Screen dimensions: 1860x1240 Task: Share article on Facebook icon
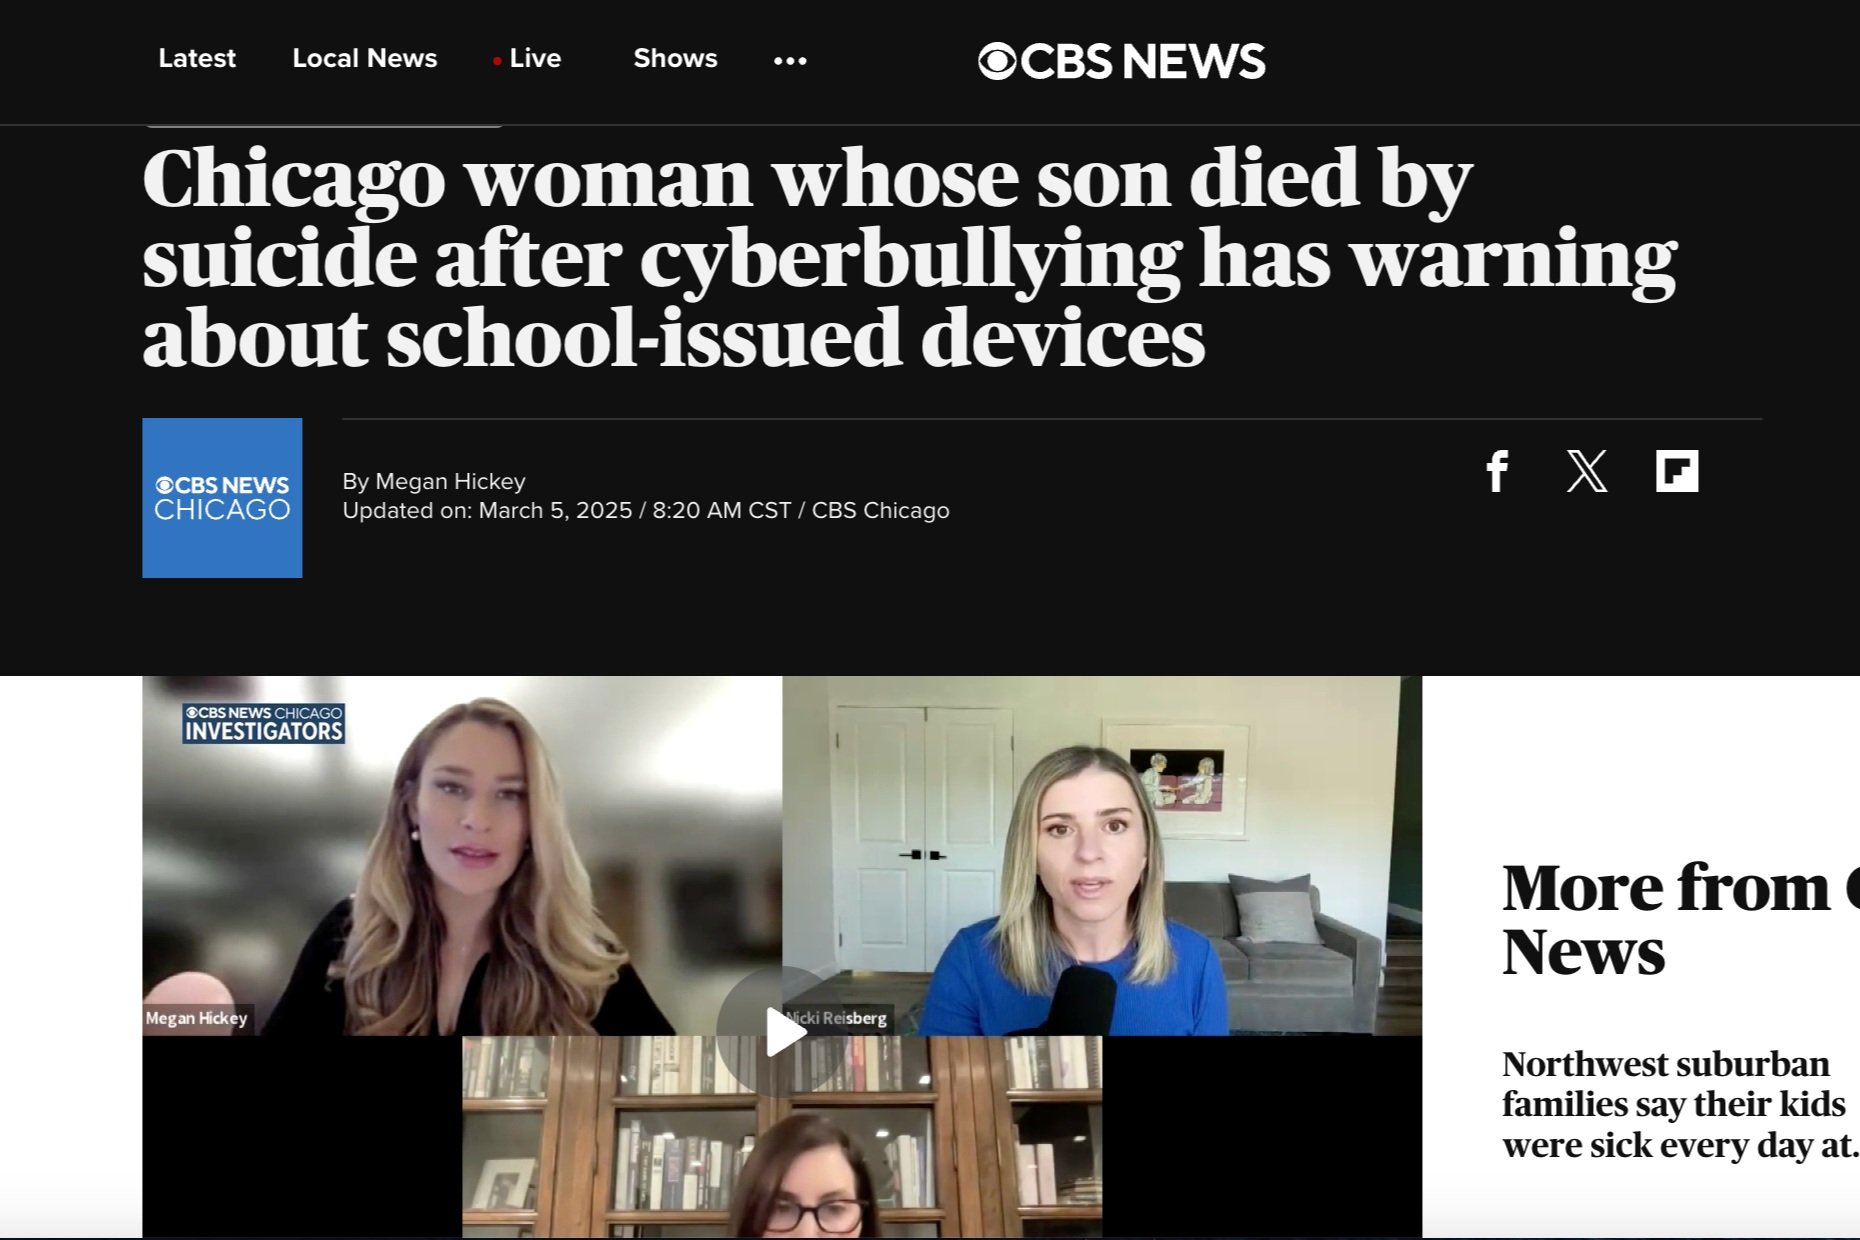tap(1497, 471)
